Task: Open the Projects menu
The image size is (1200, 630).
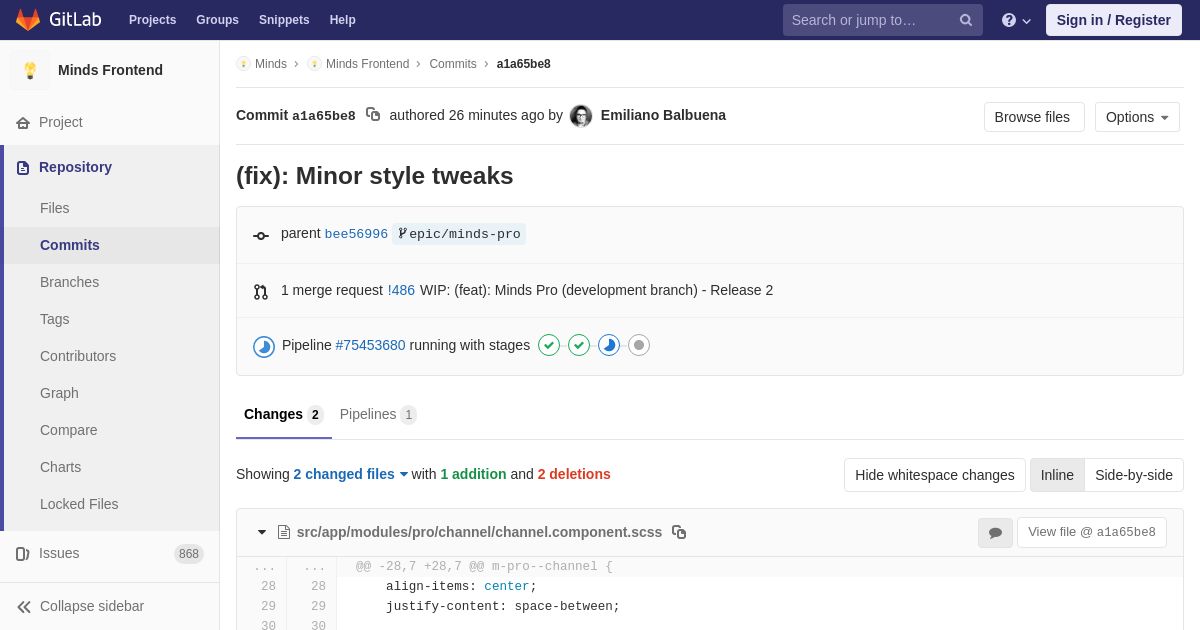Action: click(152, 20)
